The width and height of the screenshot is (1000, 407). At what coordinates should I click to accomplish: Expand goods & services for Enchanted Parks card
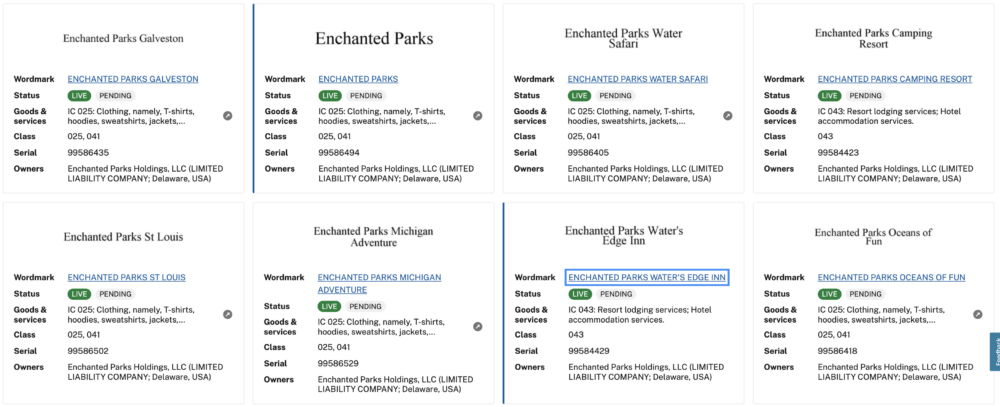478,116
